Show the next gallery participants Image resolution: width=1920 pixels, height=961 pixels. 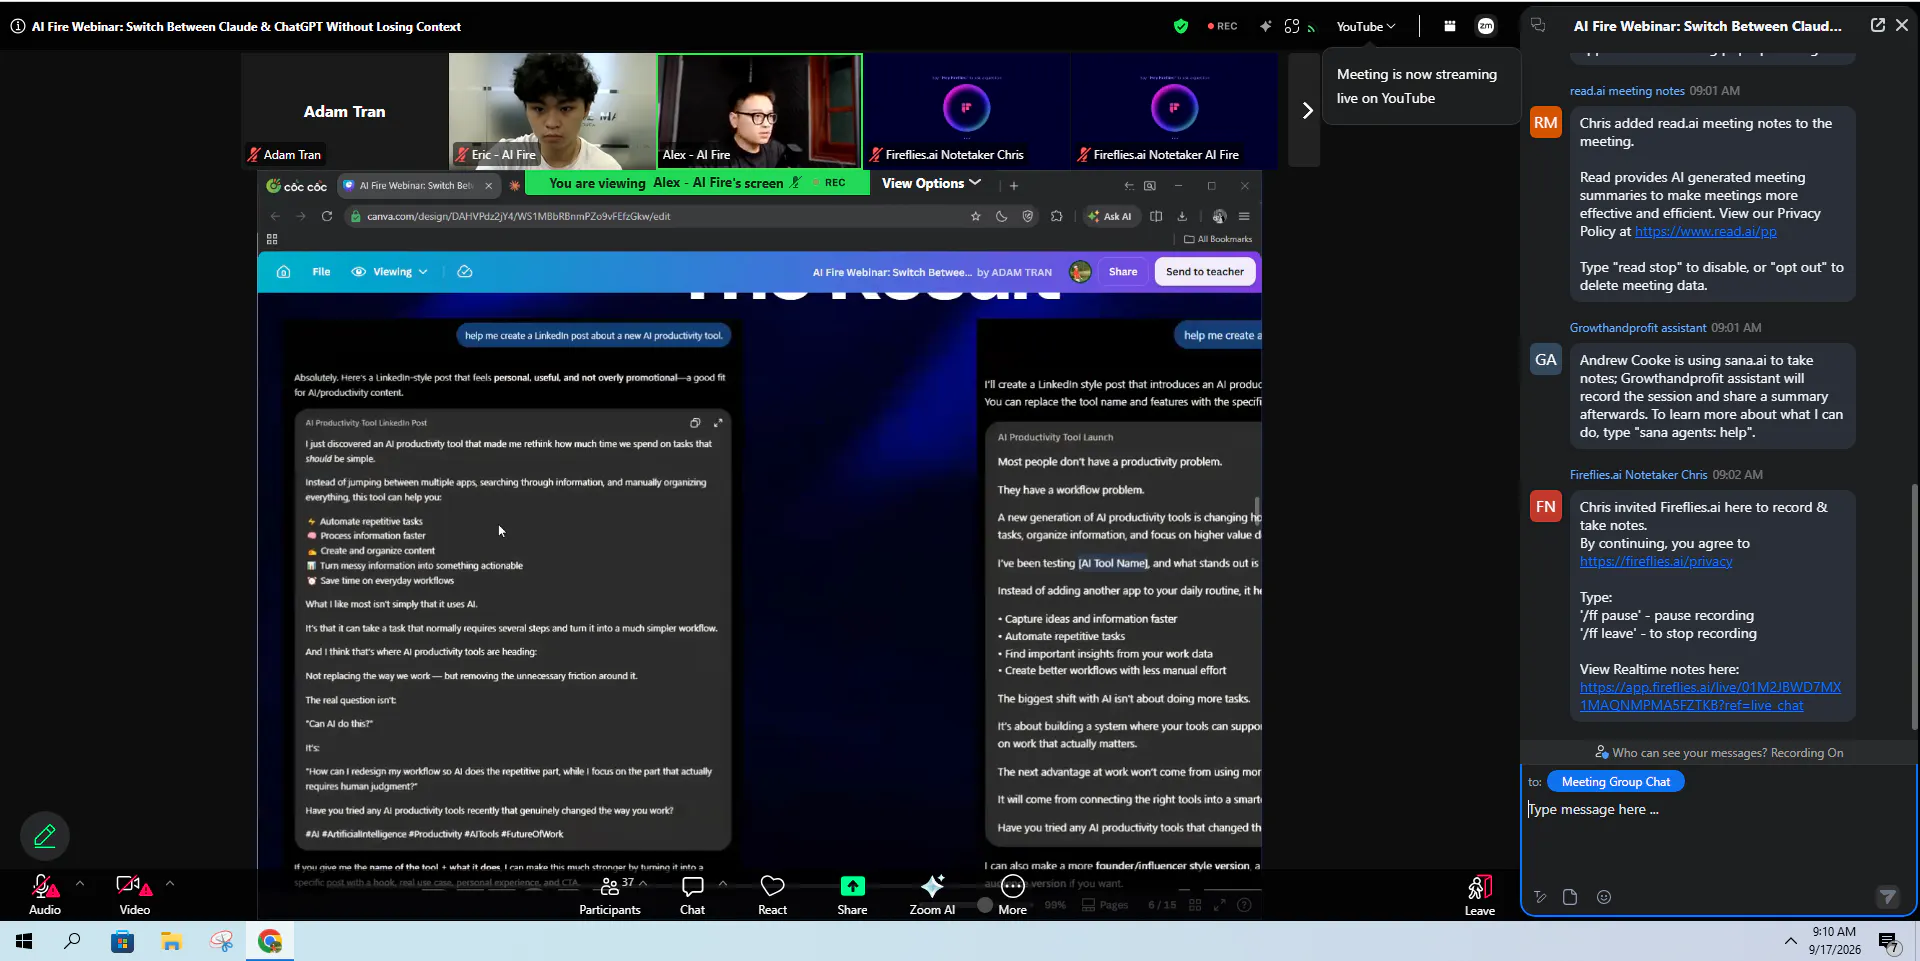(x=1306, y=110)
